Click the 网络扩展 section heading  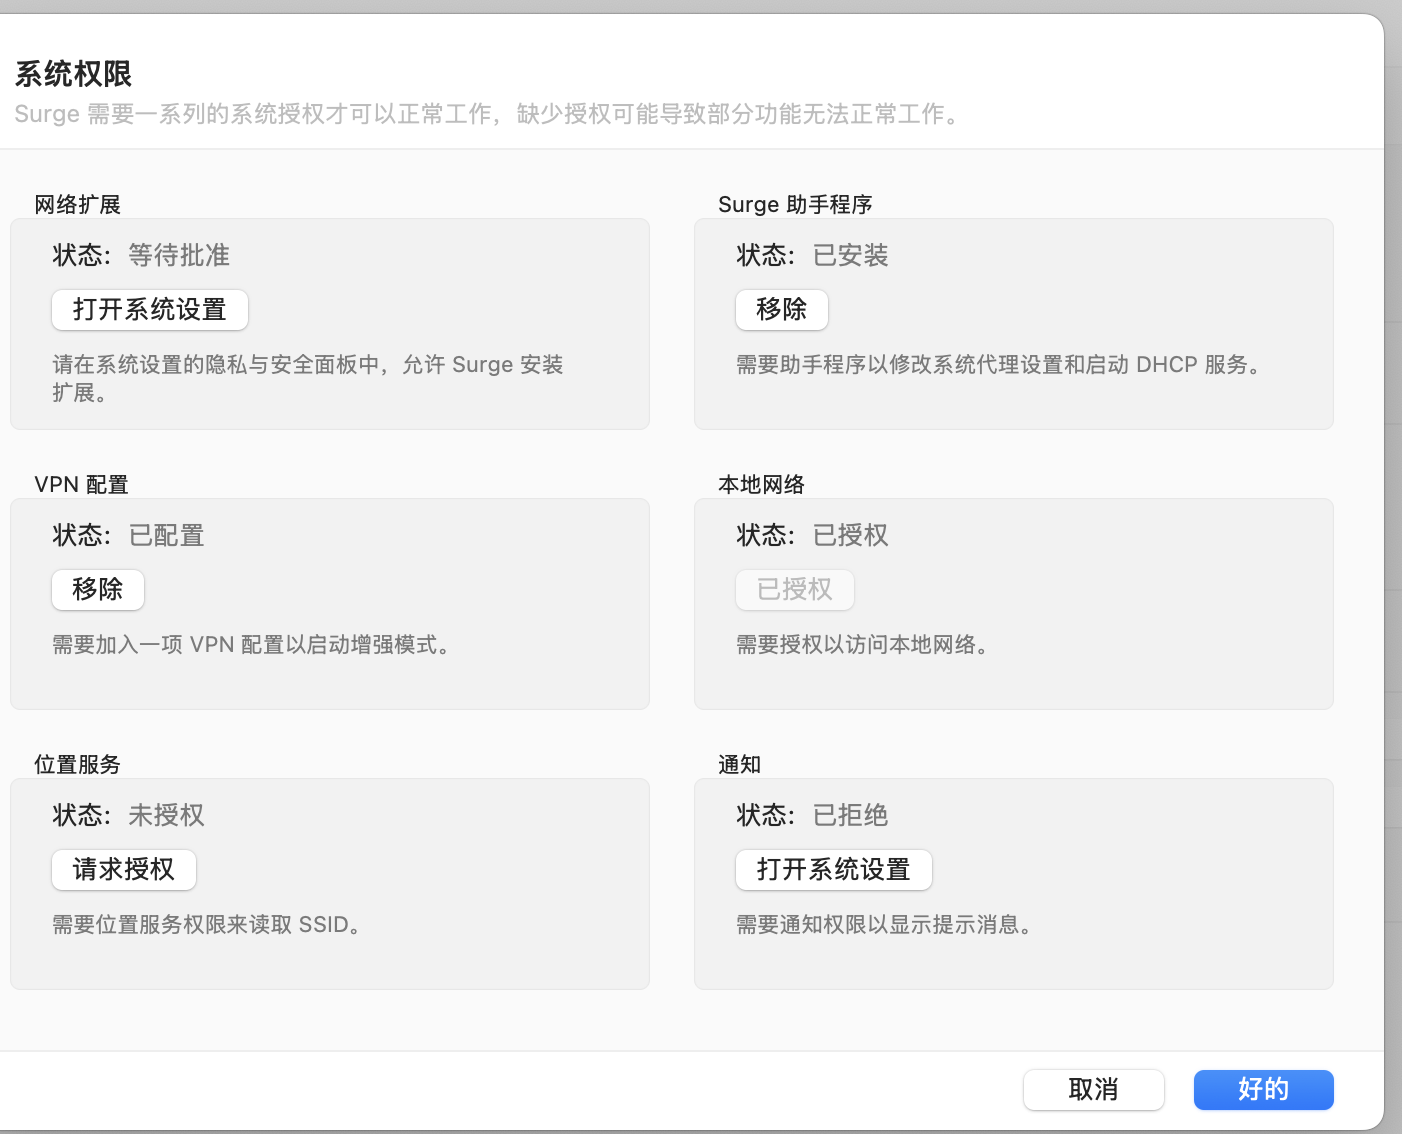pyautogui.click(x=78, y=205)
